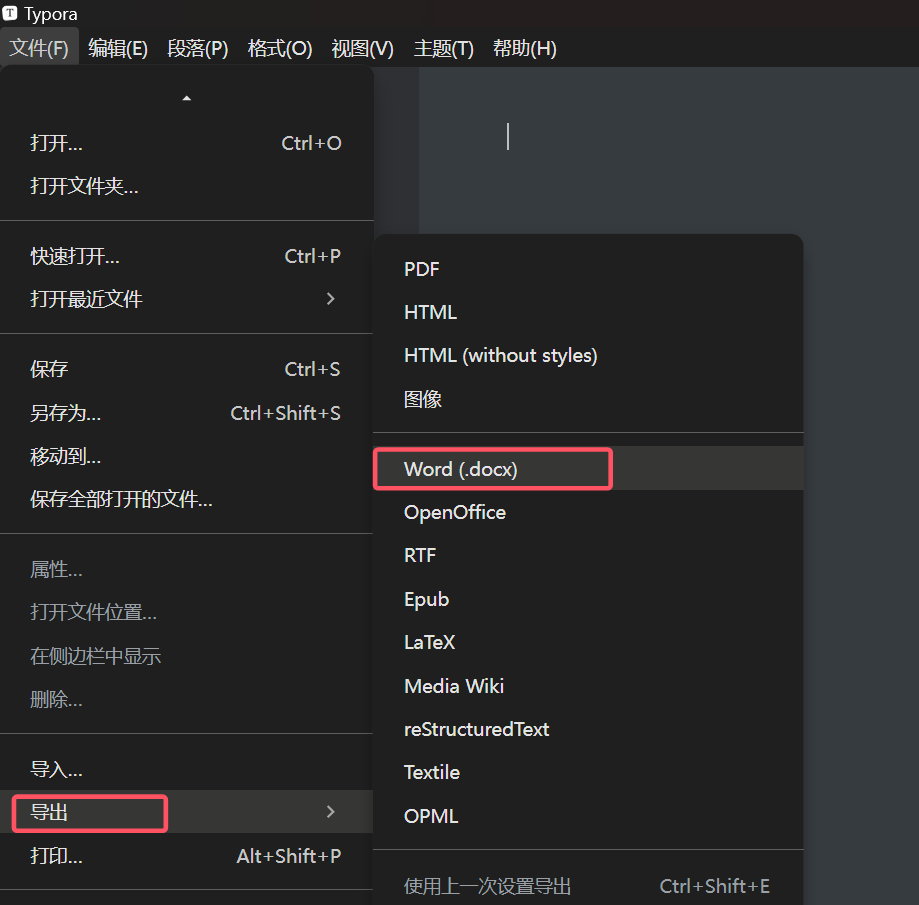
Task: Expand the 导出 export submenu
Action: coord(186,812)
